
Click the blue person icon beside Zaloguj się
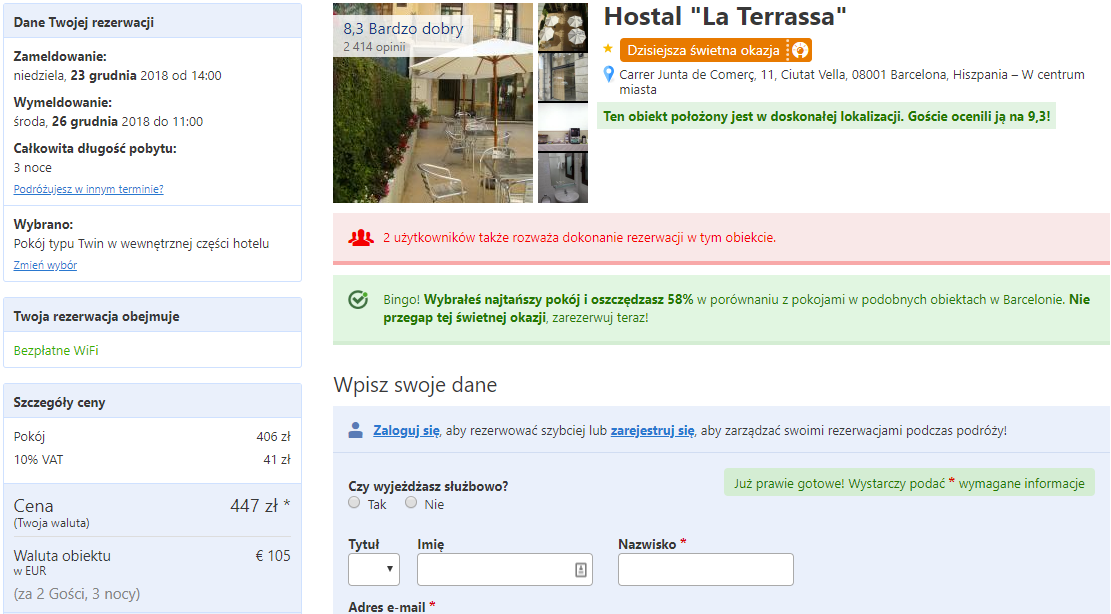tap(356, 430)
